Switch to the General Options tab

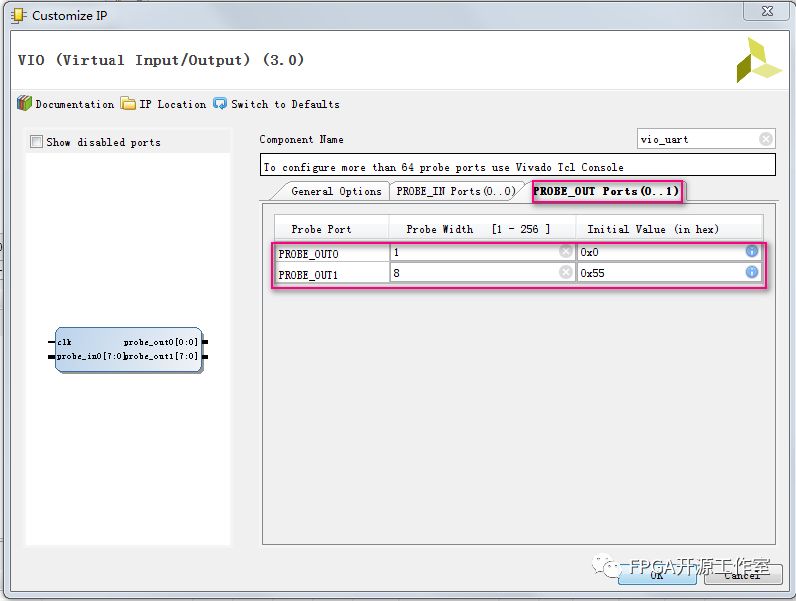click(335, 191)
